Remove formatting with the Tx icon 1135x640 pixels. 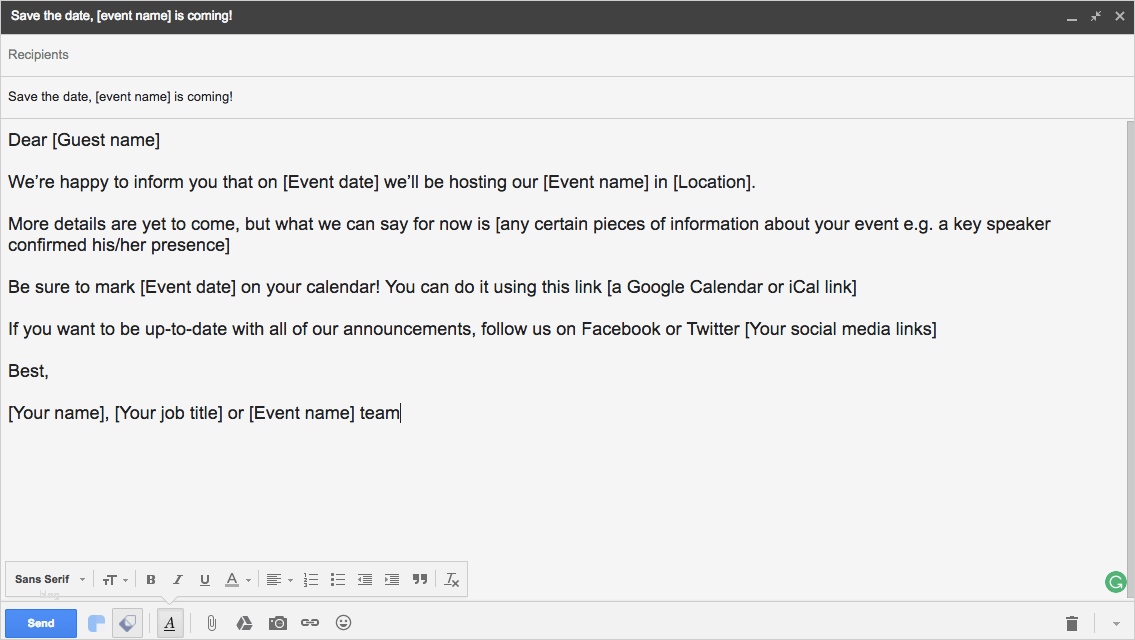[x=452, y=580]
